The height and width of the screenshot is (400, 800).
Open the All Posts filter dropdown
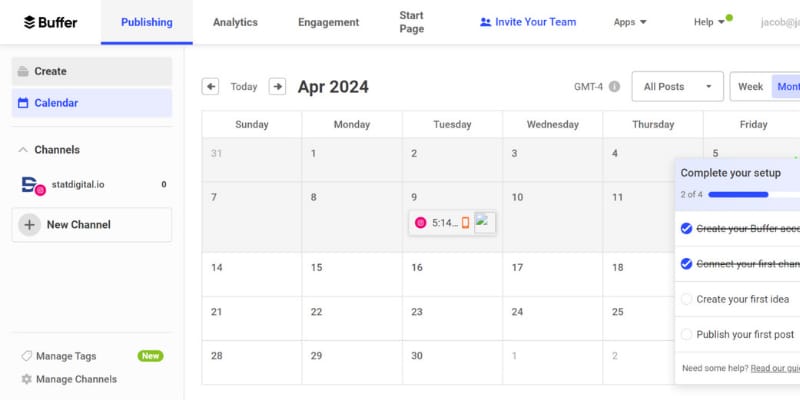[x=678, y=87]
